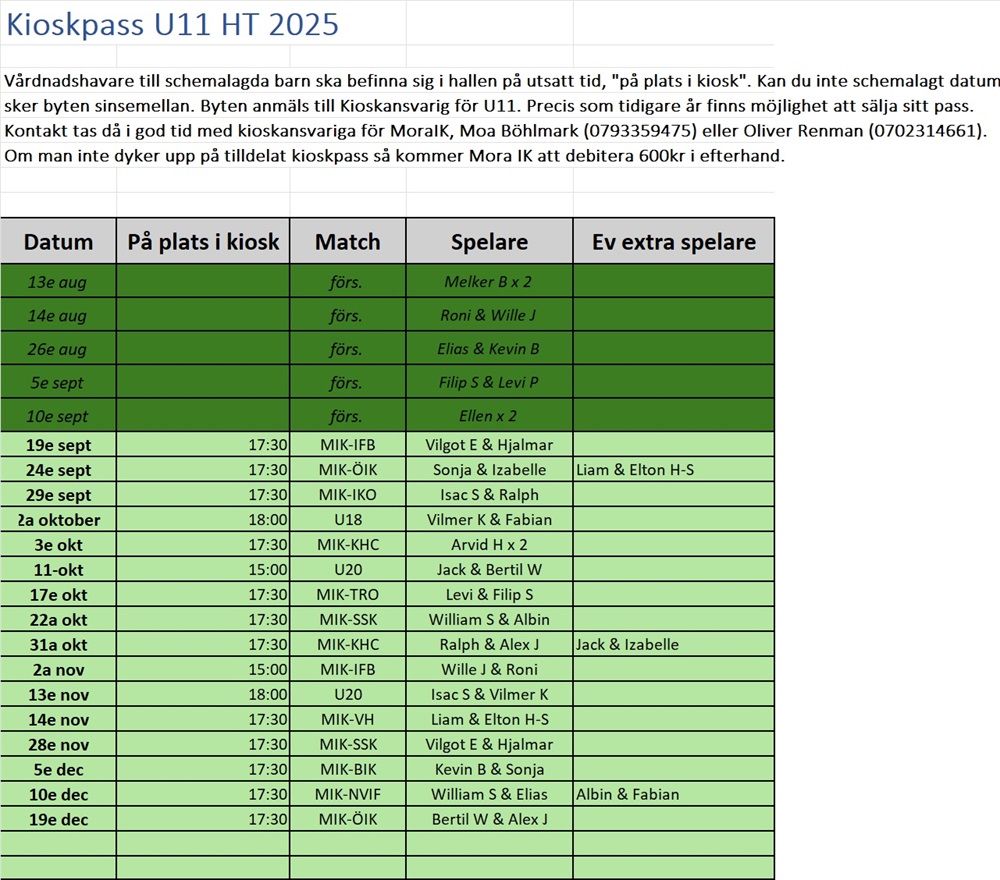Select the "På plats i kiosk" header cell
Viewport: 1000px width, 880px height.
coord(203,241)
